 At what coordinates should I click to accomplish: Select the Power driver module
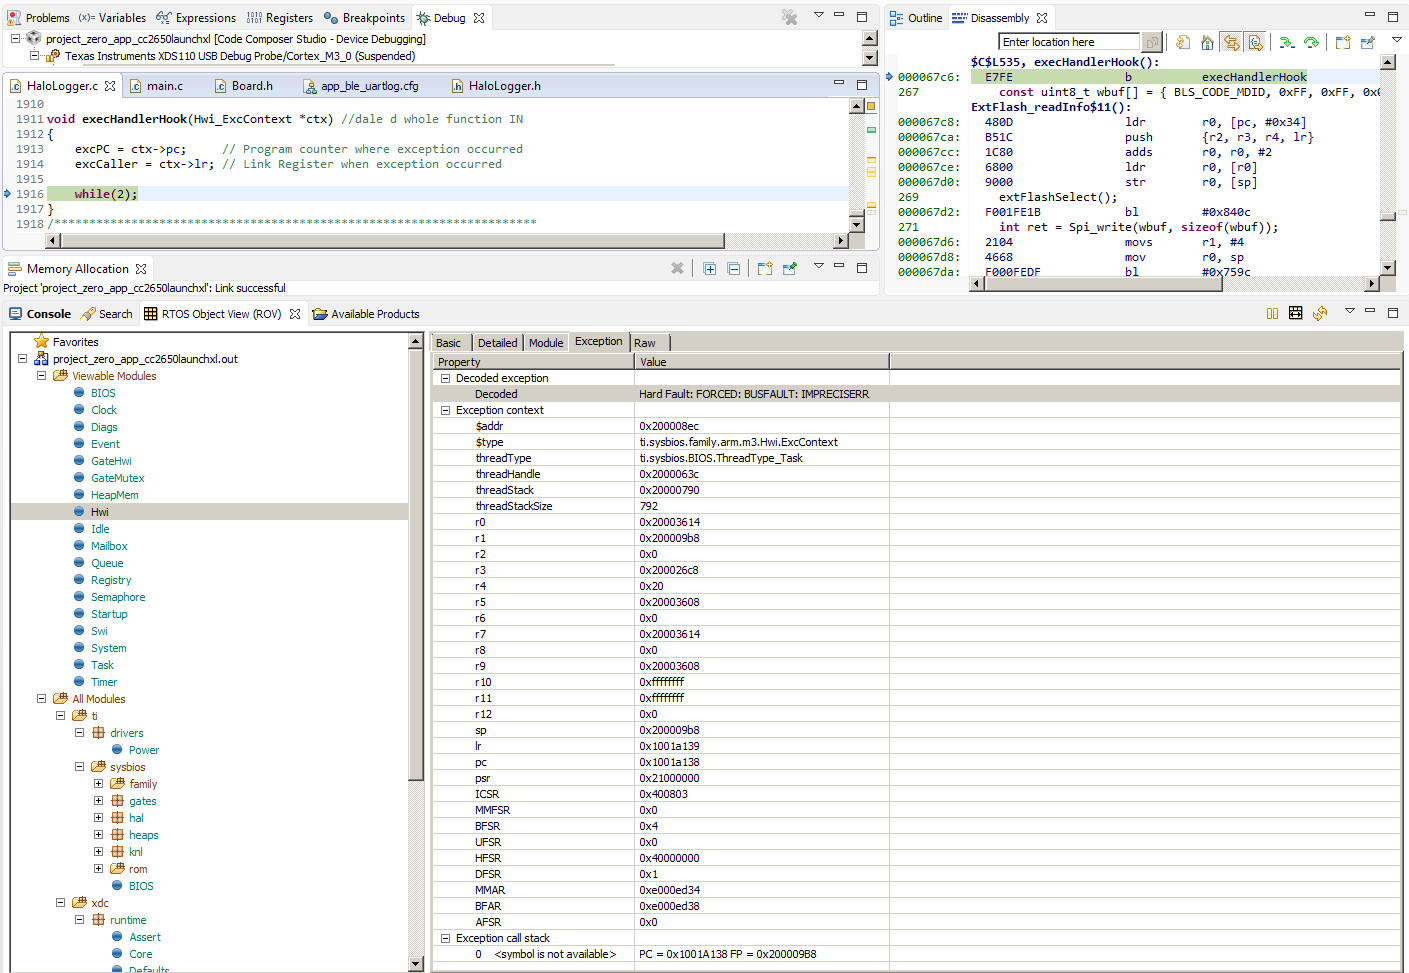[x=144, y=750]
